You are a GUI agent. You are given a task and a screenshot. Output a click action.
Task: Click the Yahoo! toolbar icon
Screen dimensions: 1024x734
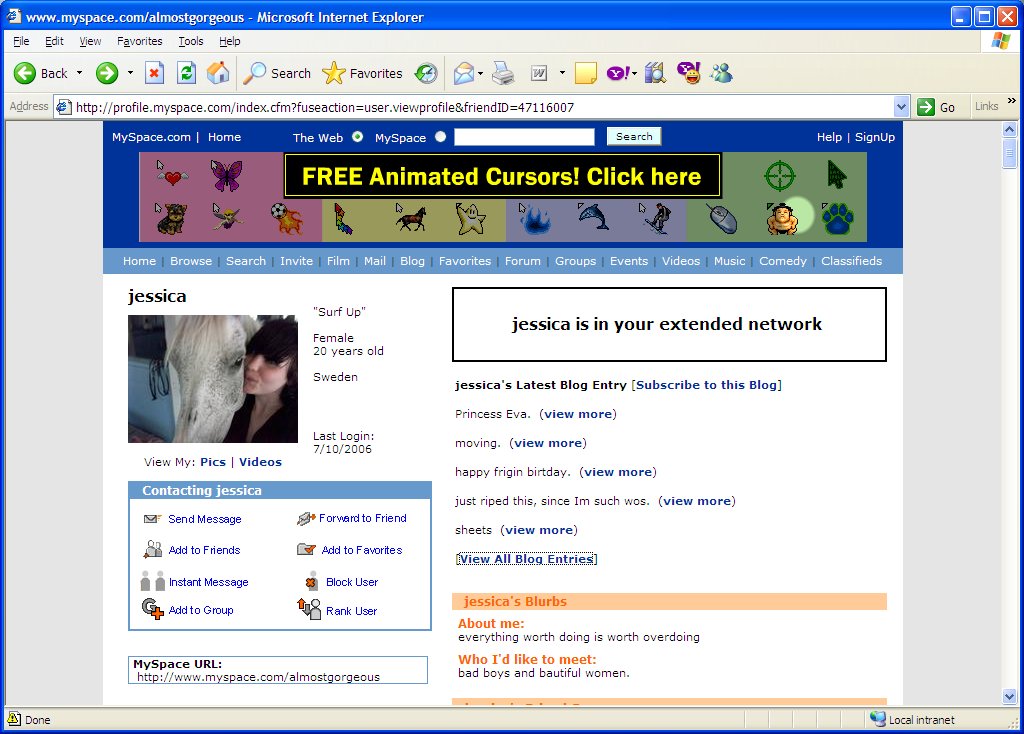[618, 73]
